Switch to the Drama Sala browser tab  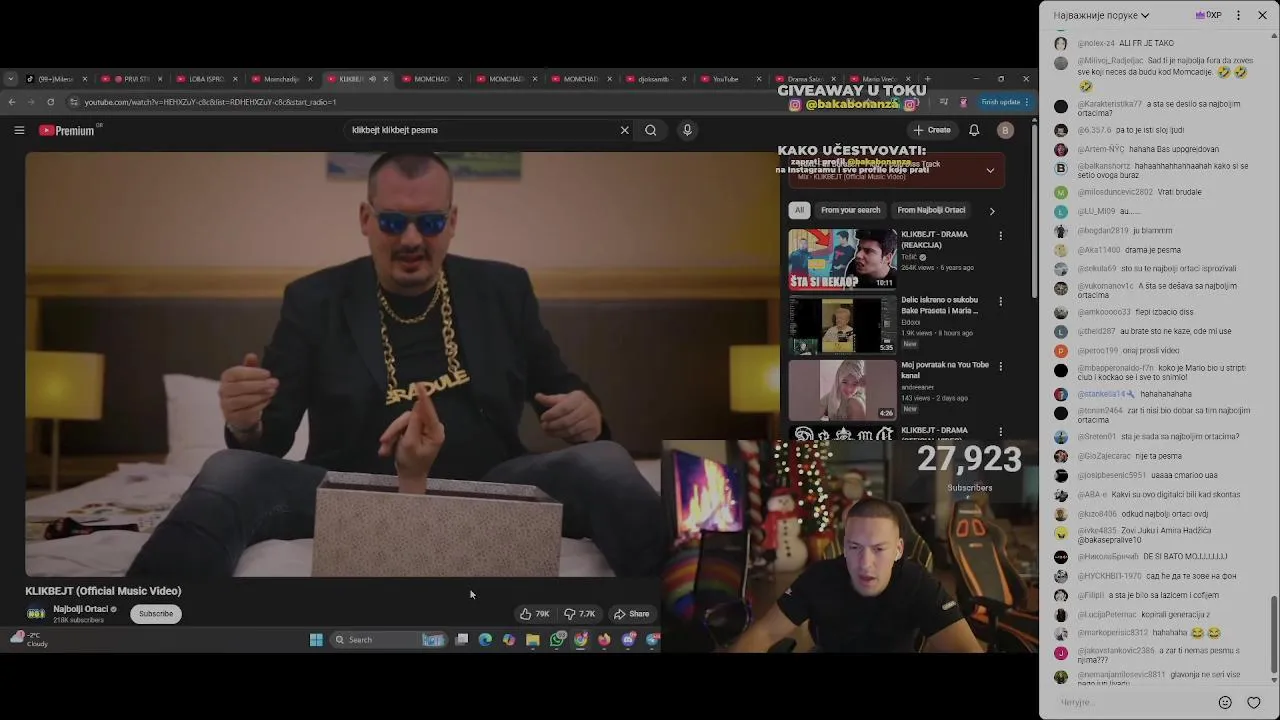click(x=805, y=79)
